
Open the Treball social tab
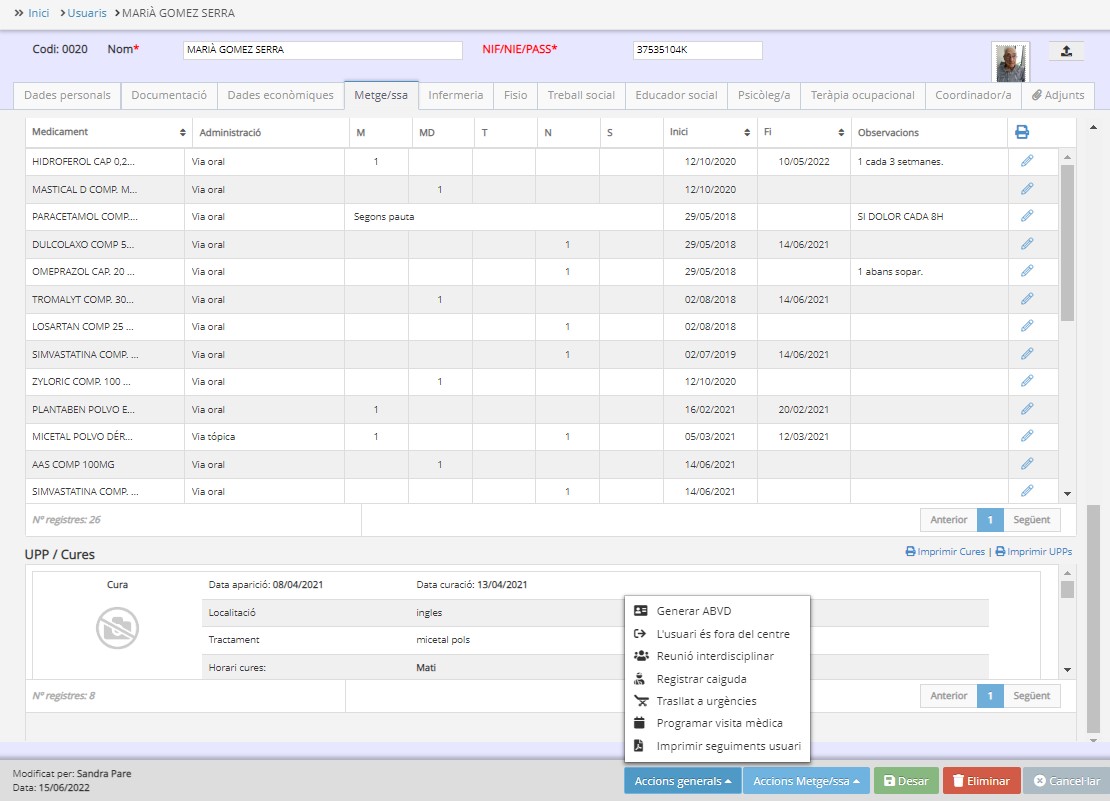click(581, 95)
